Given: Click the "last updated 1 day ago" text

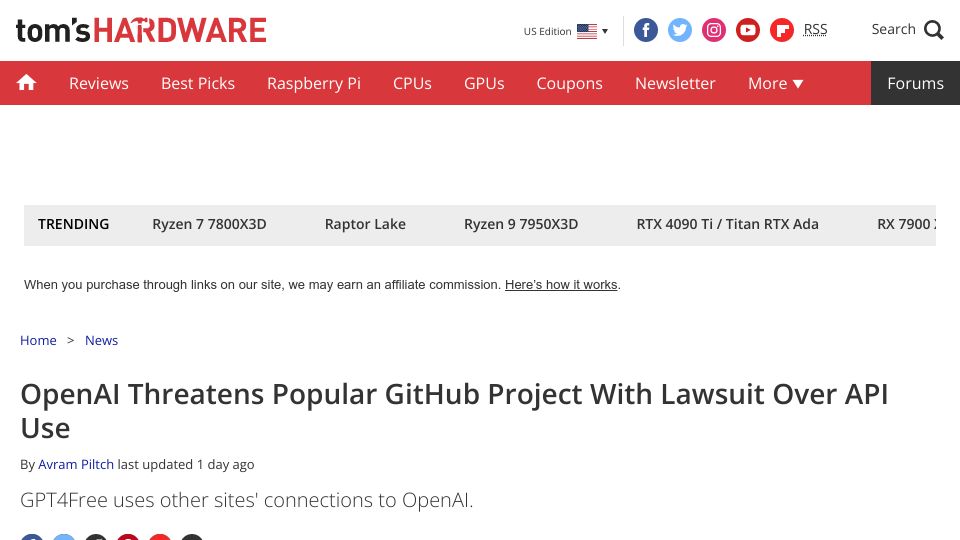Looking at the screenshot, I should pos(186,465).
